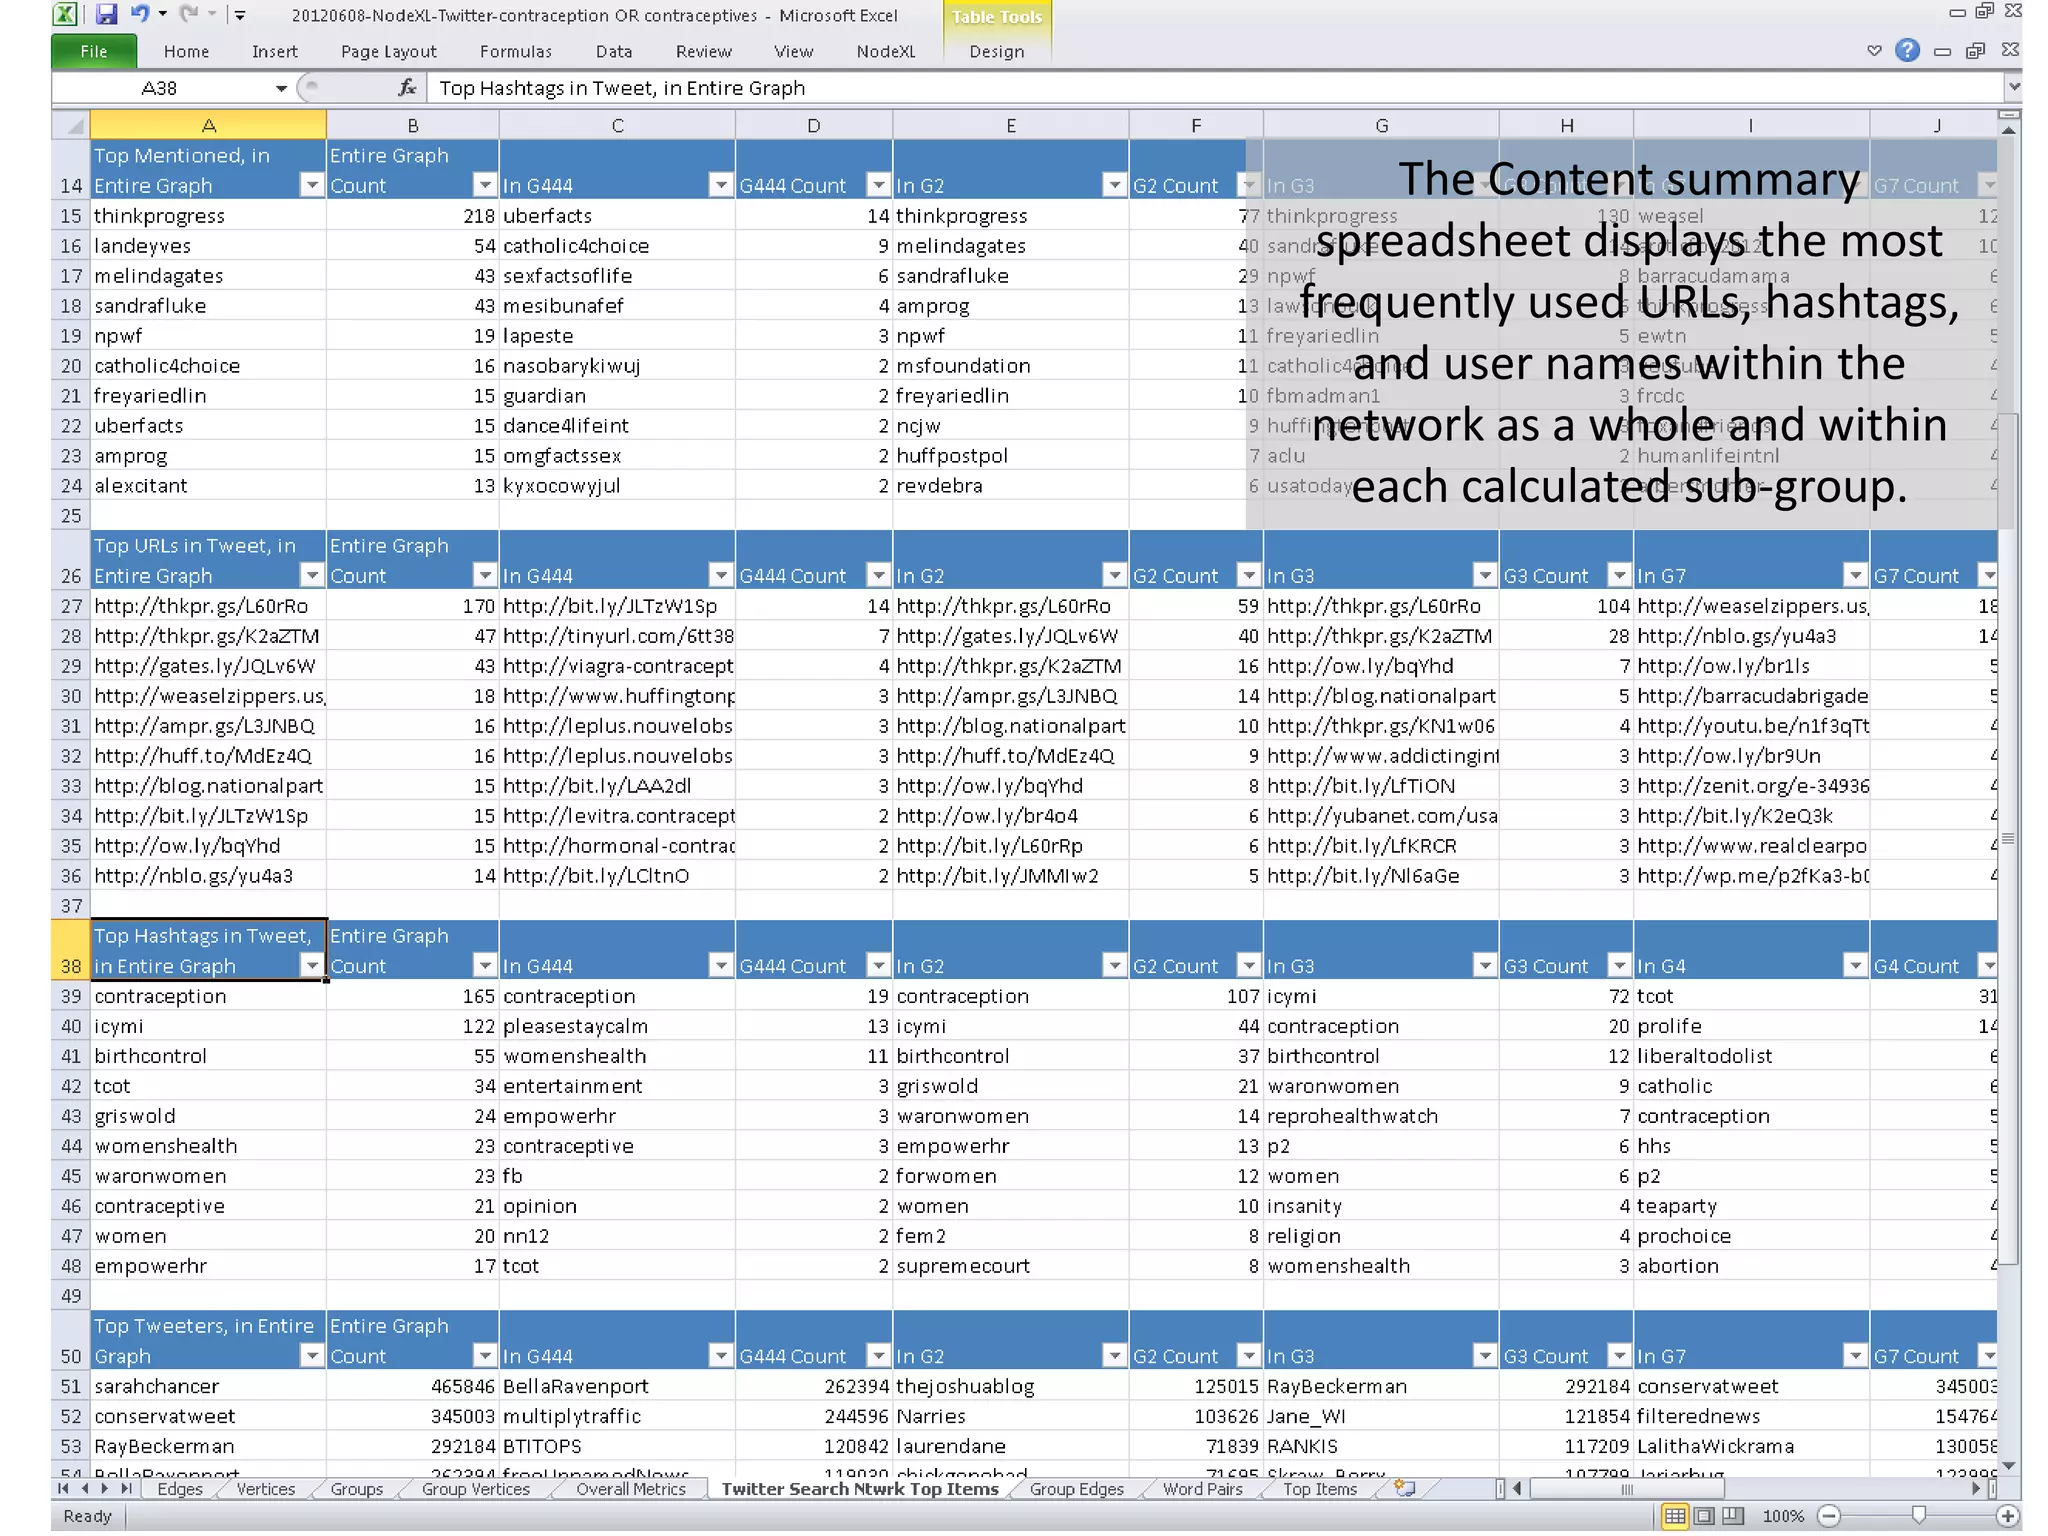Switch to Page Layout view icon
The image size is (2048, 1536).
1705,1516
